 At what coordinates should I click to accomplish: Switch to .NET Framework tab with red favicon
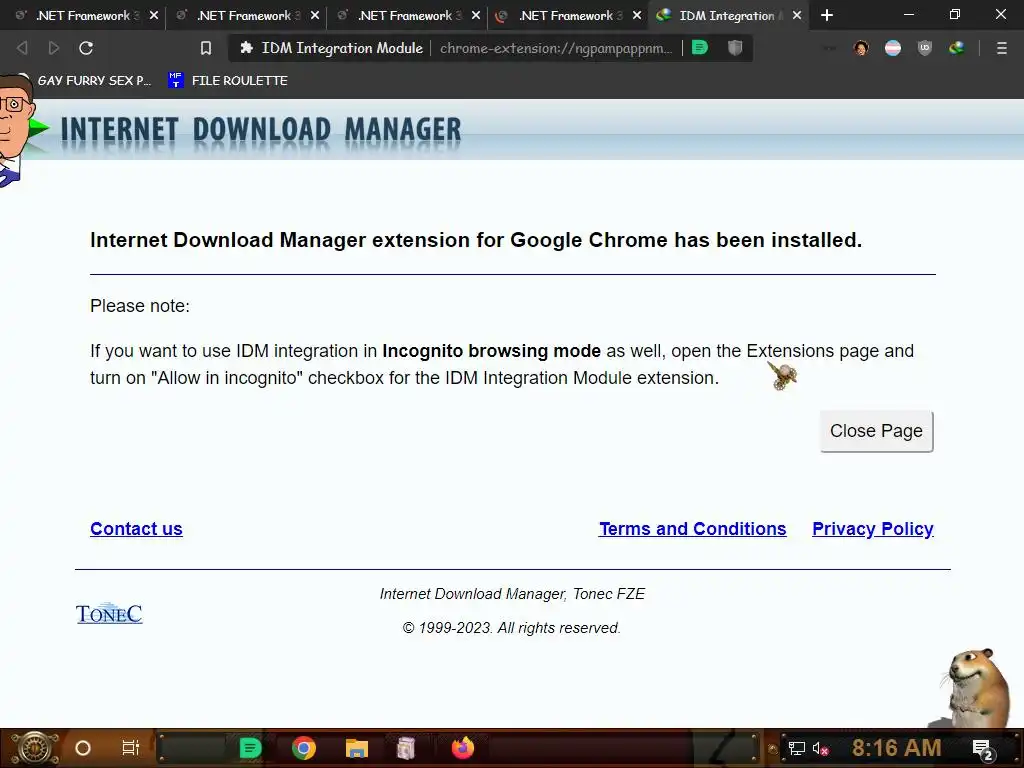(566, 15)
